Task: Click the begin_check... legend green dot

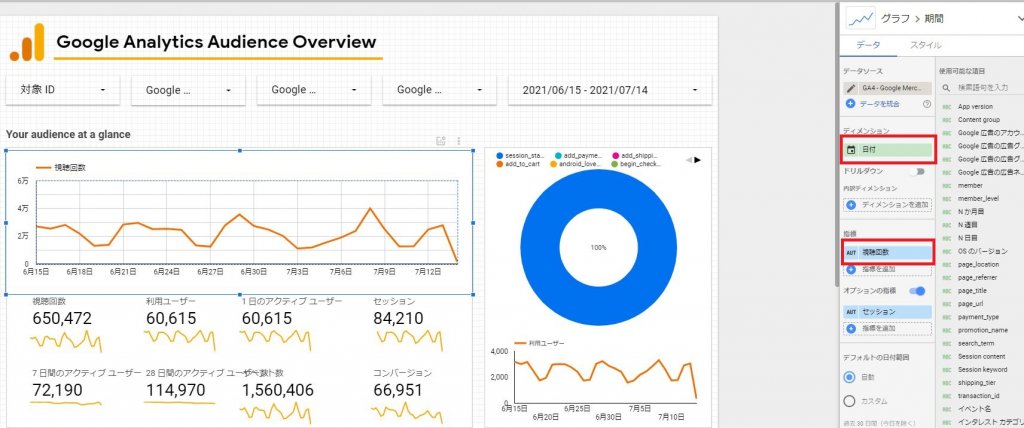Action: 615,165
